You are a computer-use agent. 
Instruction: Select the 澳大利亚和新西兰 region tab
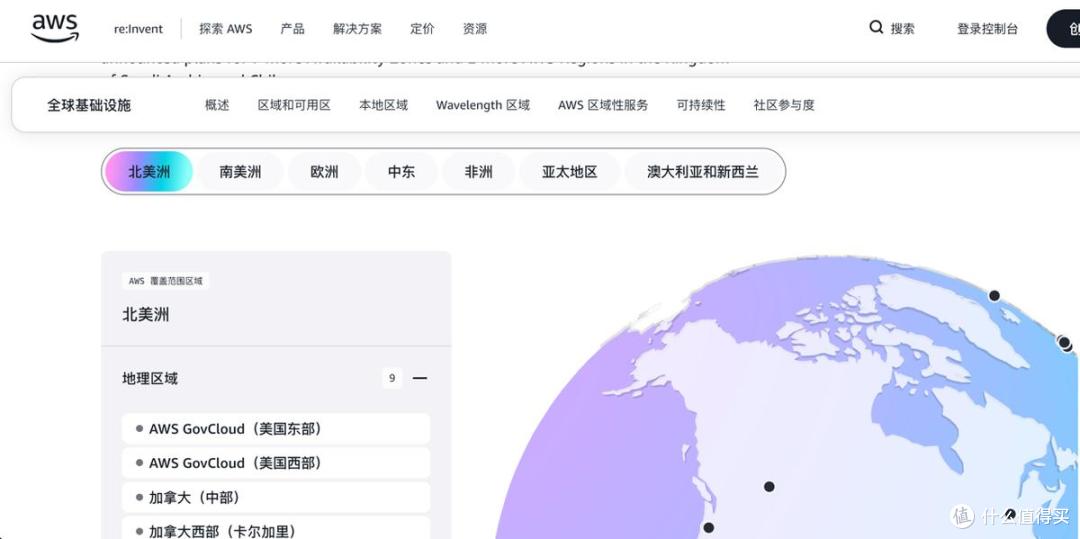click(x=703, y=171)
